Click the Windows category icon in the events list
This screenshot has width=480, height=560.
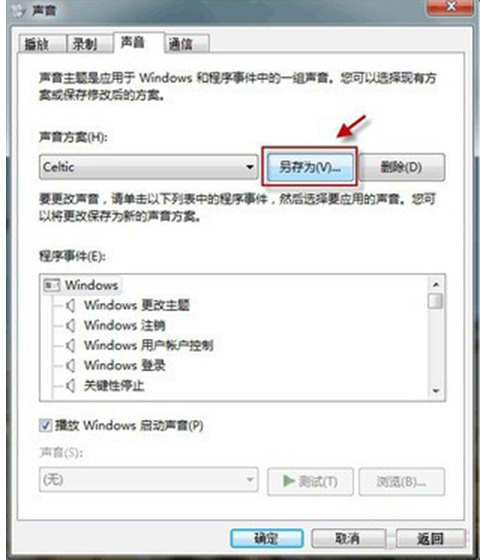tap(51, 285)
